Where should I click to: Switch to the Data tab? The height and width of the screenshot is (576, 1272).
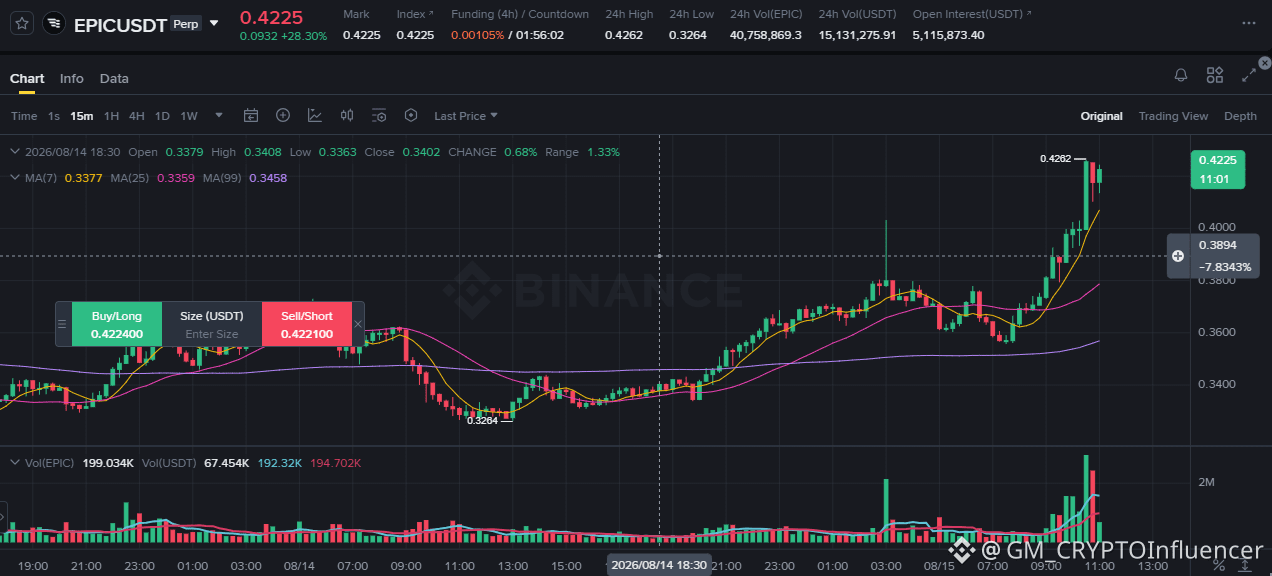click(114, 78)
